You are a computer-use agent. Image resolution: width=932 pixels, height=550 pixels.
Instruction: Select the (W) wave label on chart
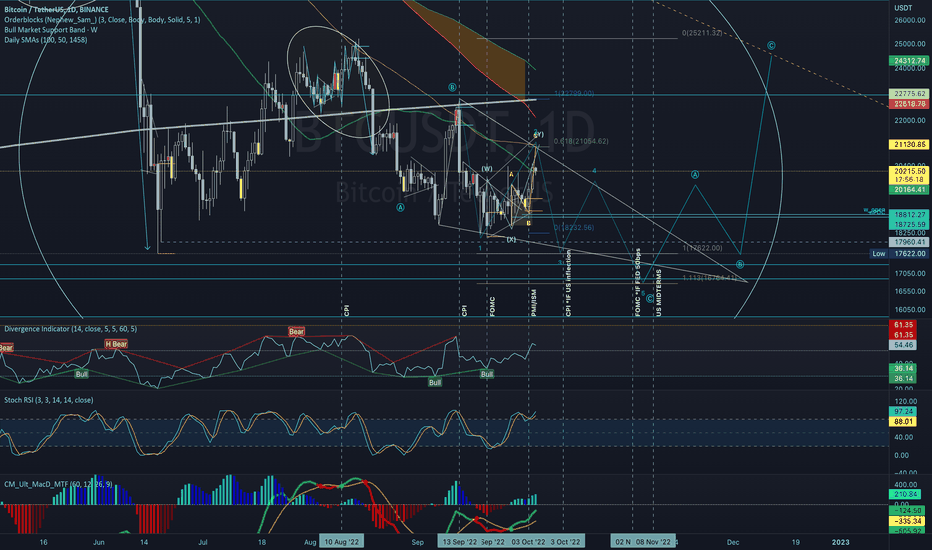tap(487, 169)
